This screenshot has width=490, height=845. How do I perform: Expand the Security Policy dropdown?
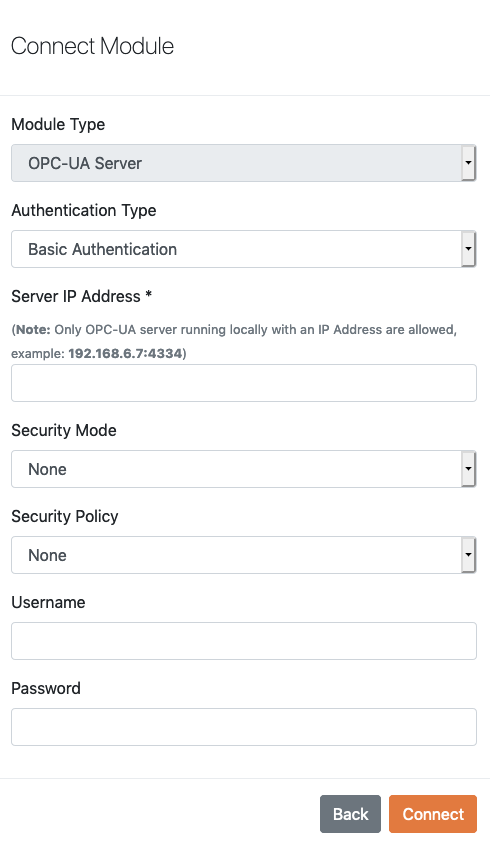coord(244,555)
